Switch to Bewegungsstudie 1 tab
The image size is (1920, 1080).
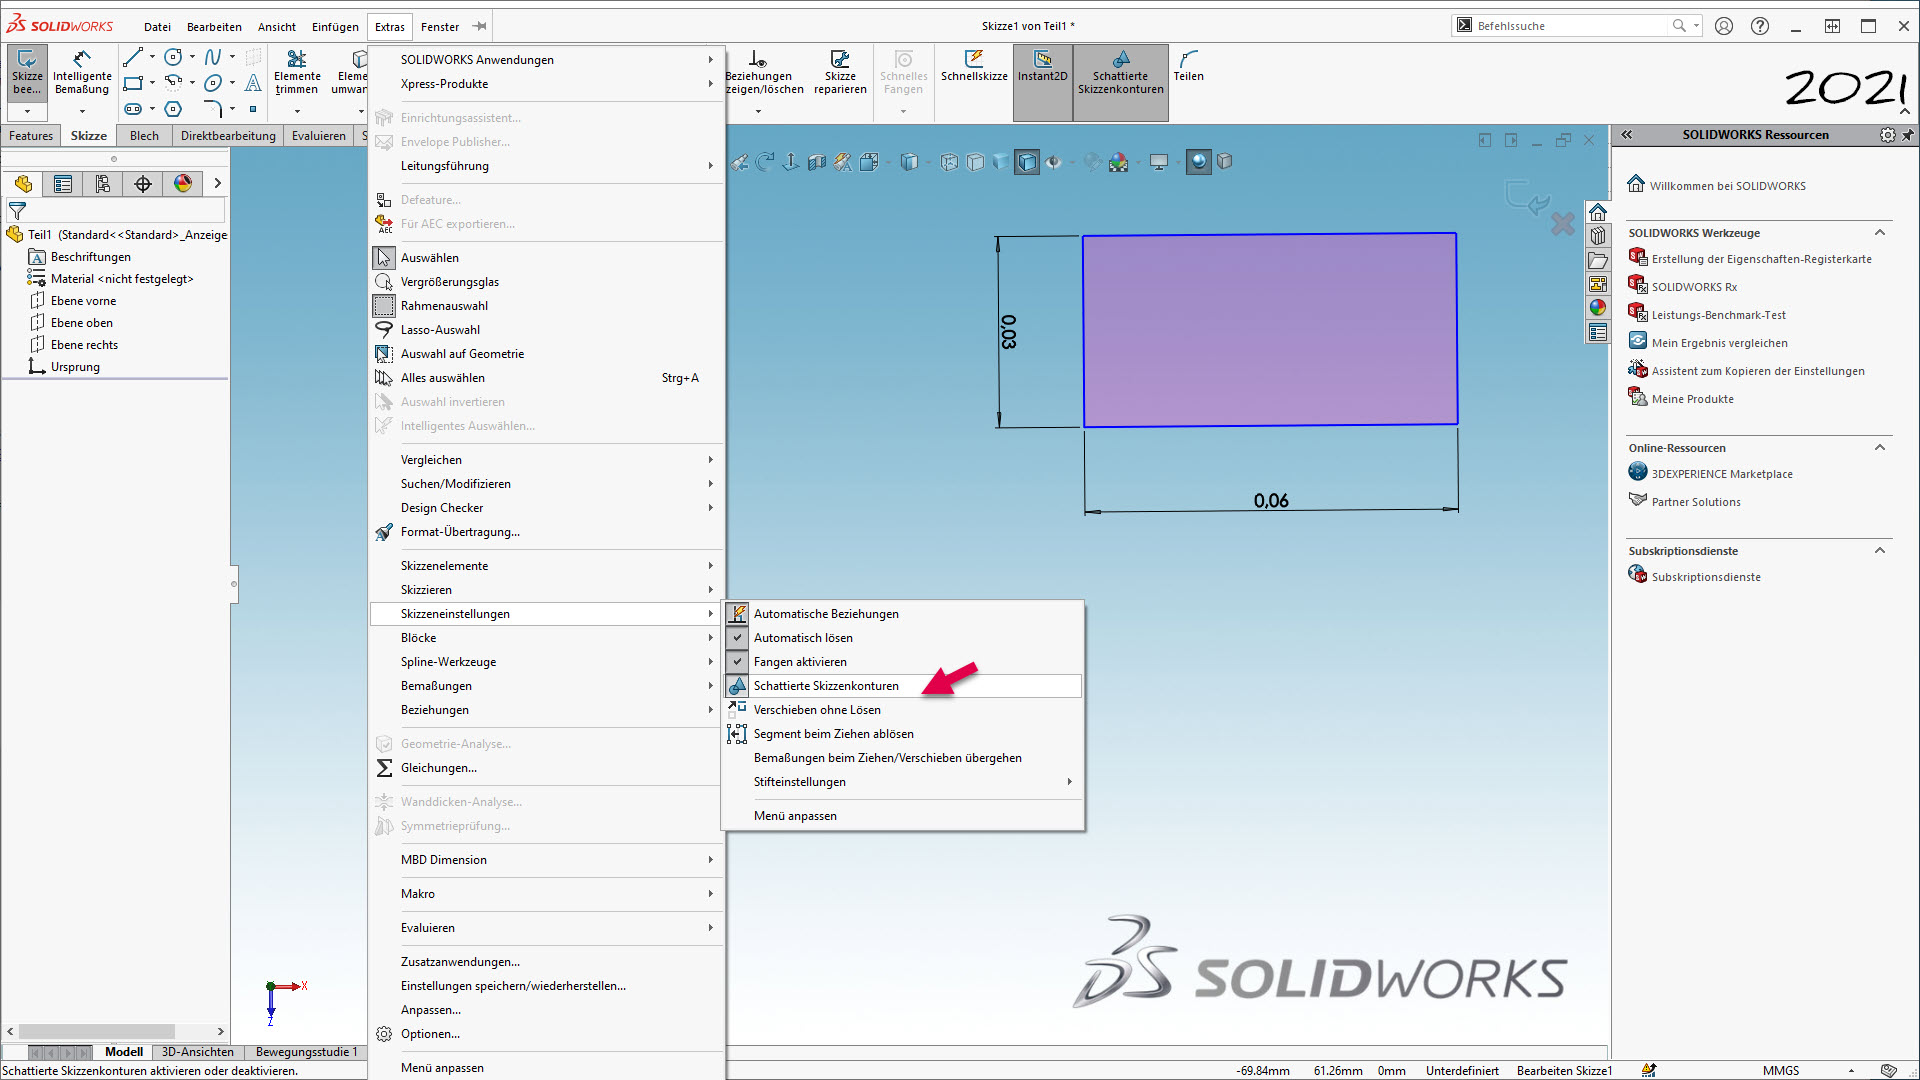pos(306,1052)
